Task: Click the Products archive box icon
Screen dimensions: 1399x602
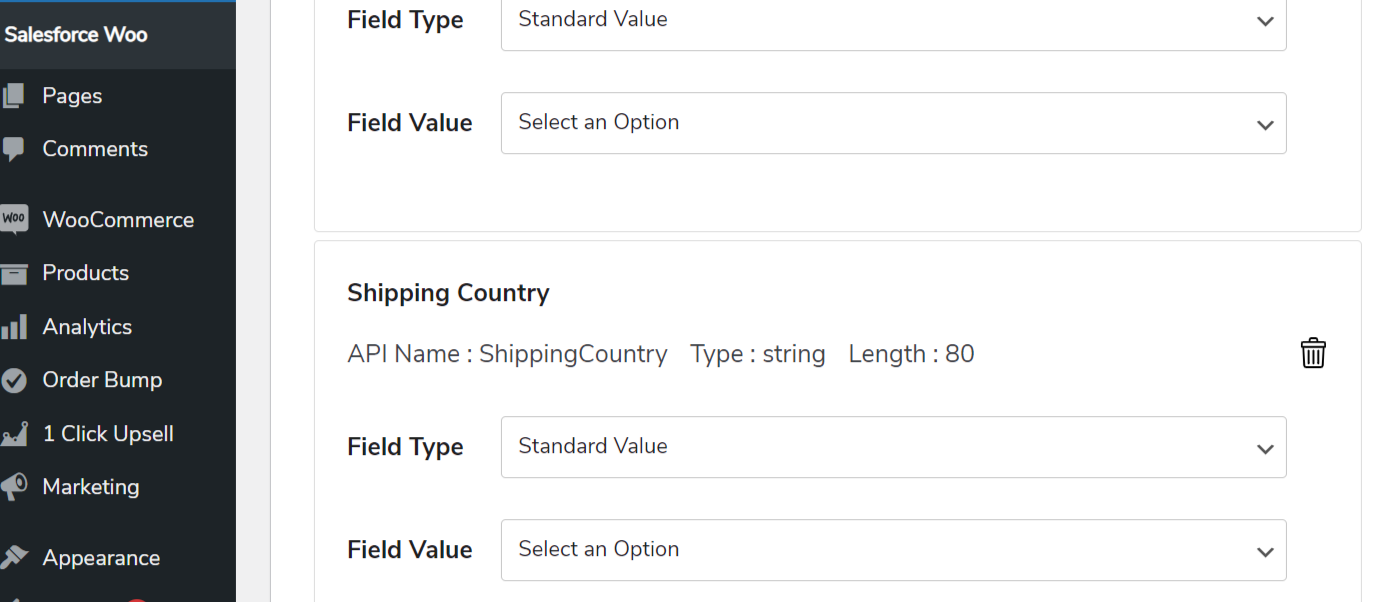Action: pos(13,273)
